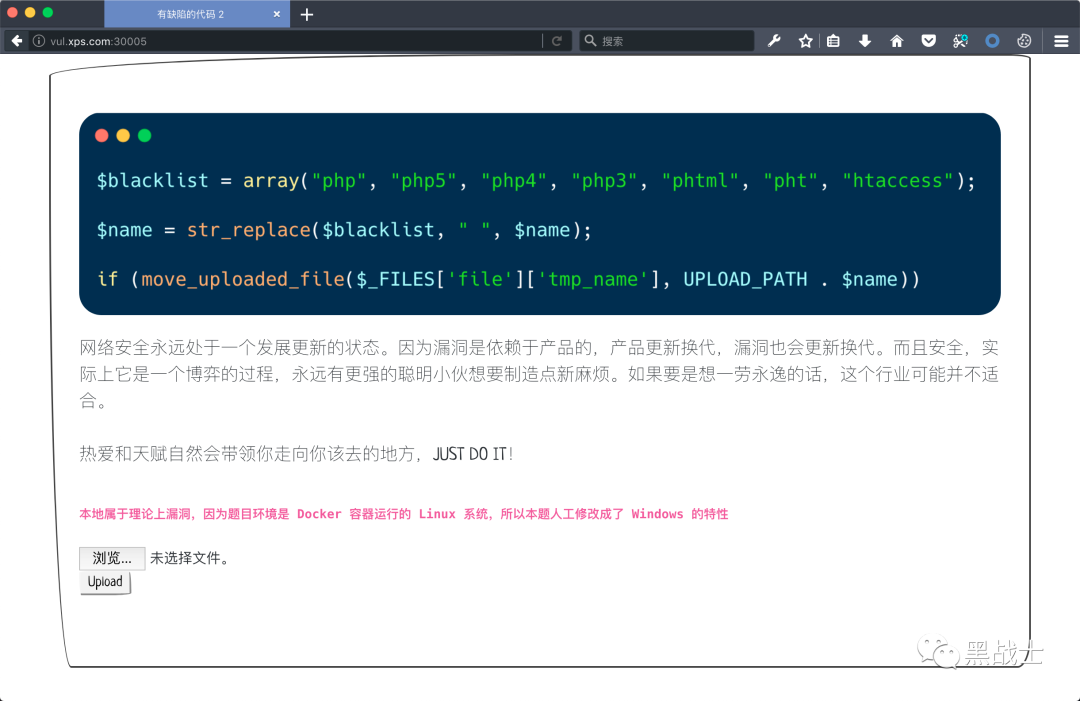Click the site info icon in address bar

pos(39,41)
